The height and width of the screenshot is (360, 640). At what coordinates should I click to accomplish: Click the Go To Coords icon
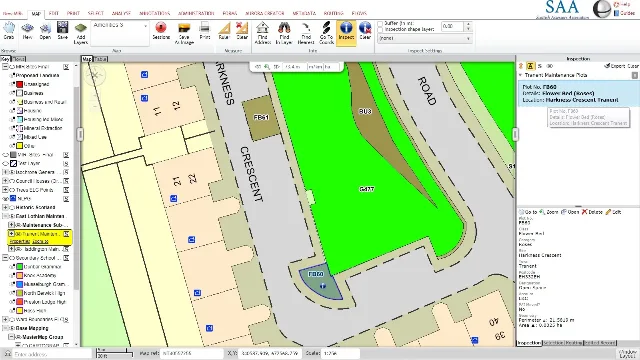[x=326, y=33]
